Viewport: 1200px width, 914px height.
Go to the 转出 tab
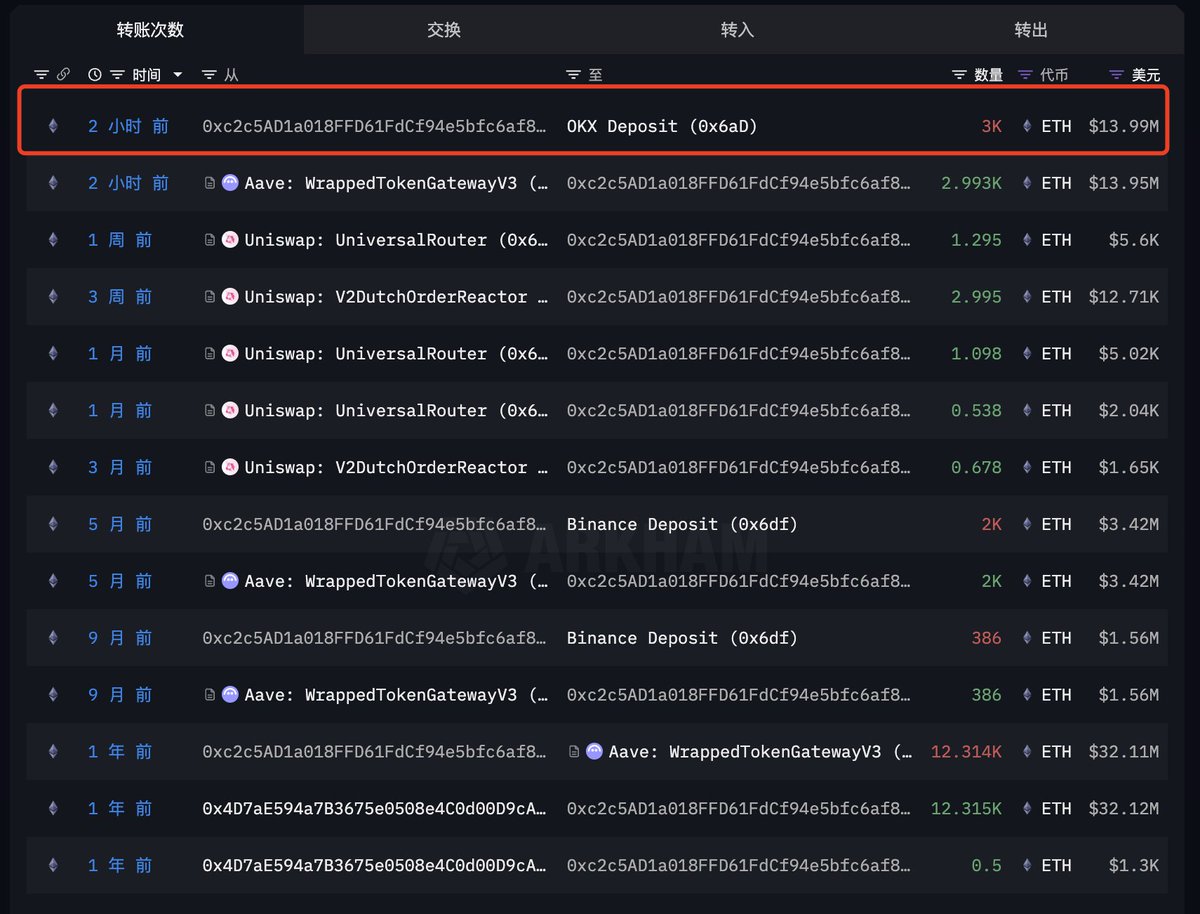pos(1031,30)
